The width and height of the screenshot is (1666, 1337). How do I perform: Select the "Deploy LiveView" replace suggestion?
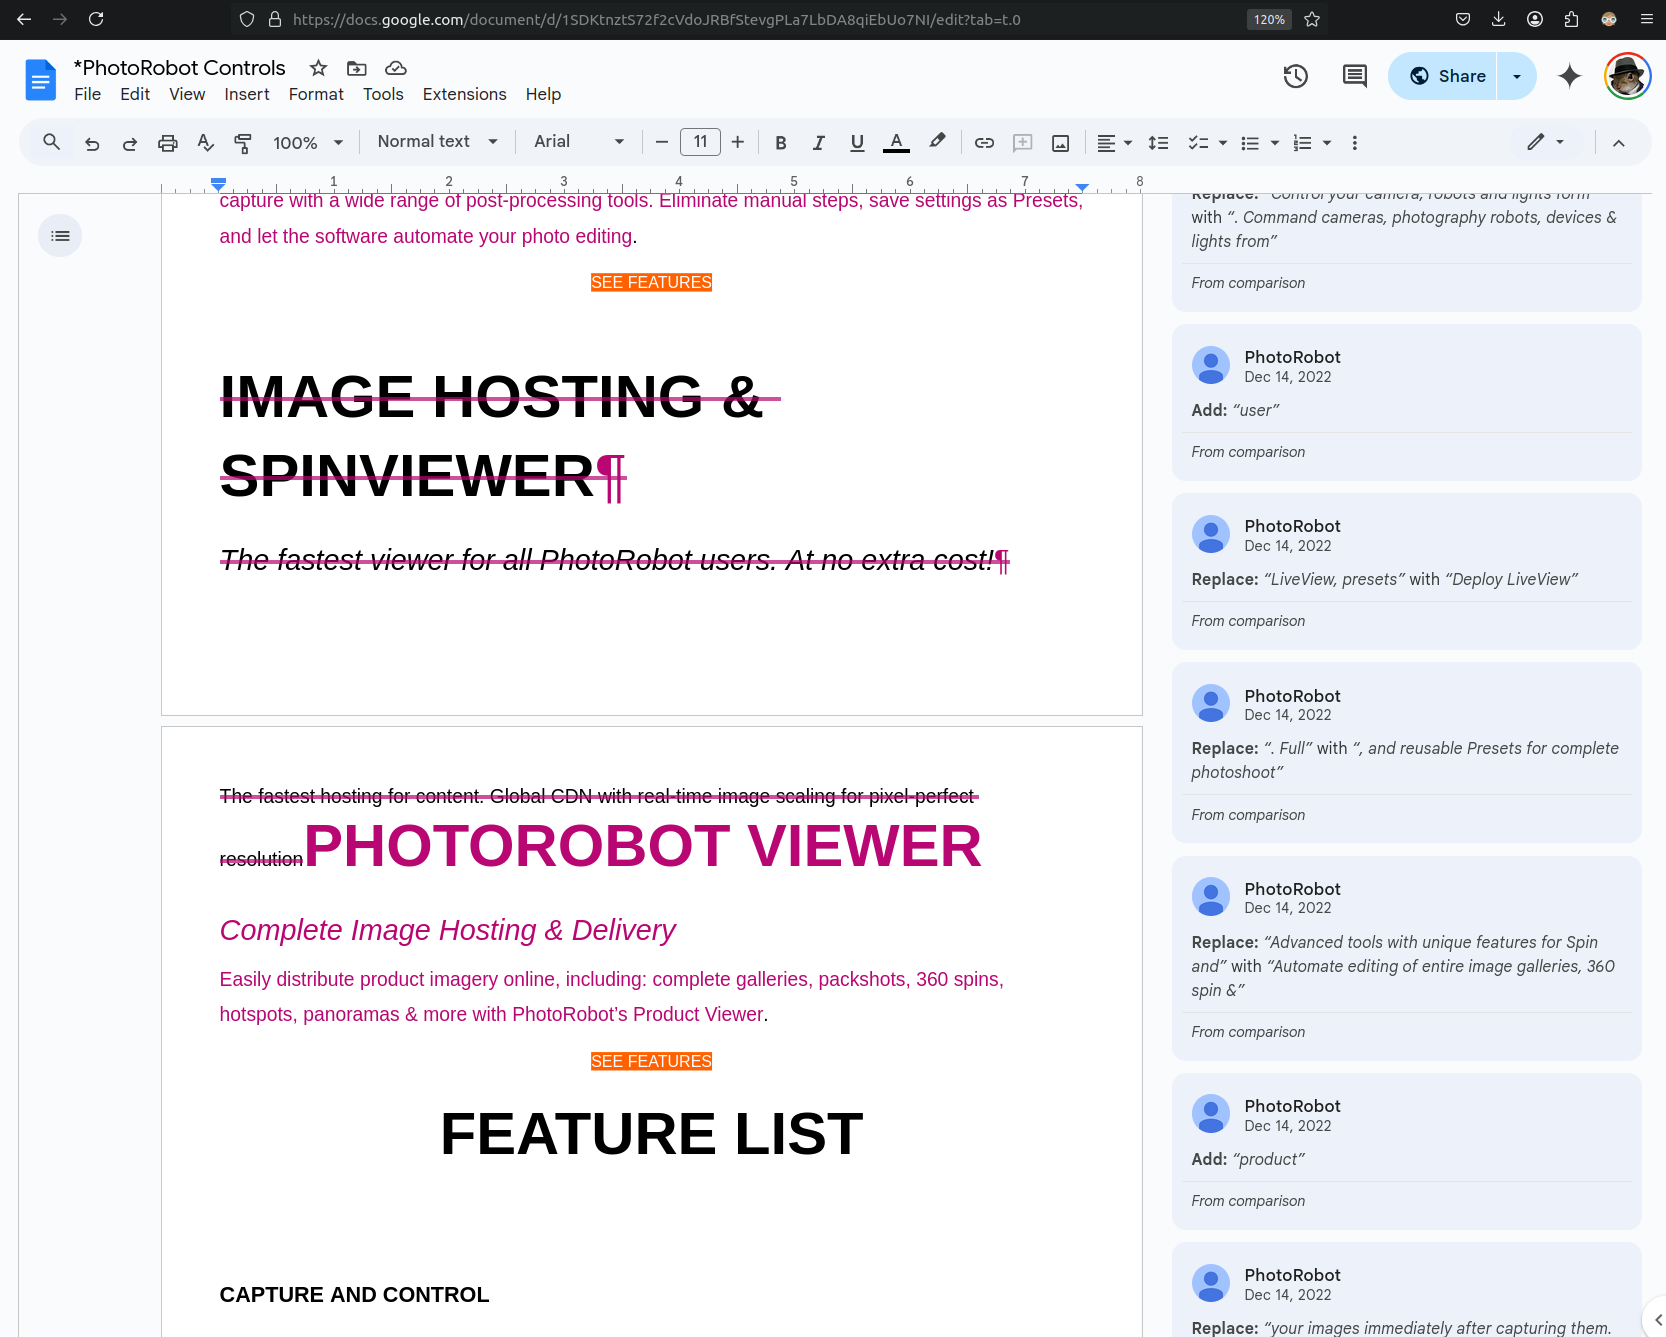[1406, 571]
